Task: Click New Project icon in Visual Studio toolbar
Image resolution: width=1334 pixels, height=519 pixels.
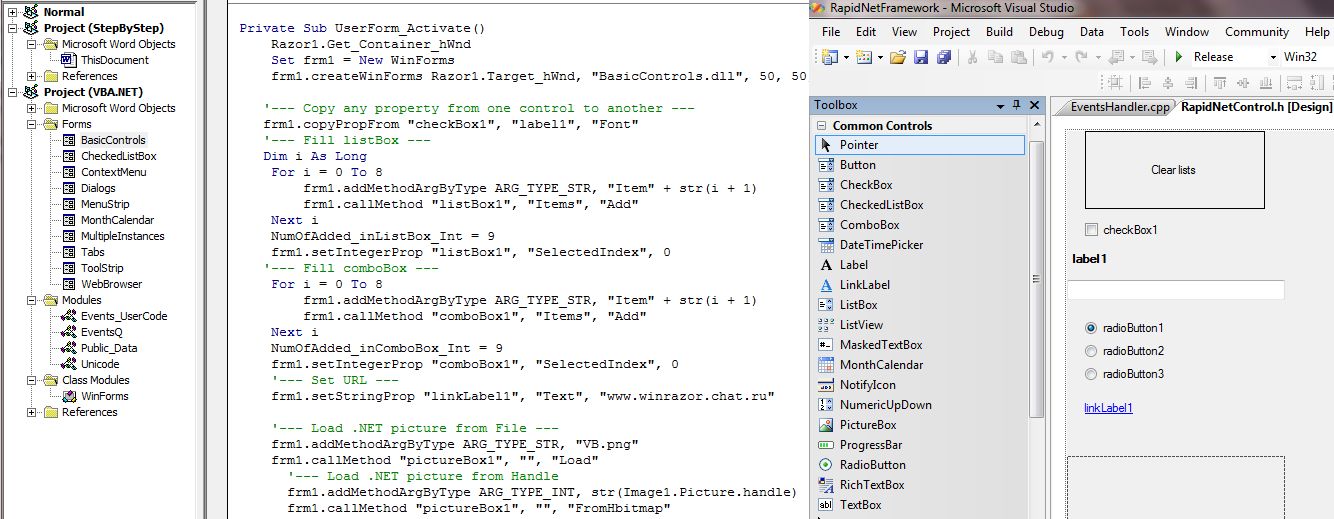Action: [828, 57]
